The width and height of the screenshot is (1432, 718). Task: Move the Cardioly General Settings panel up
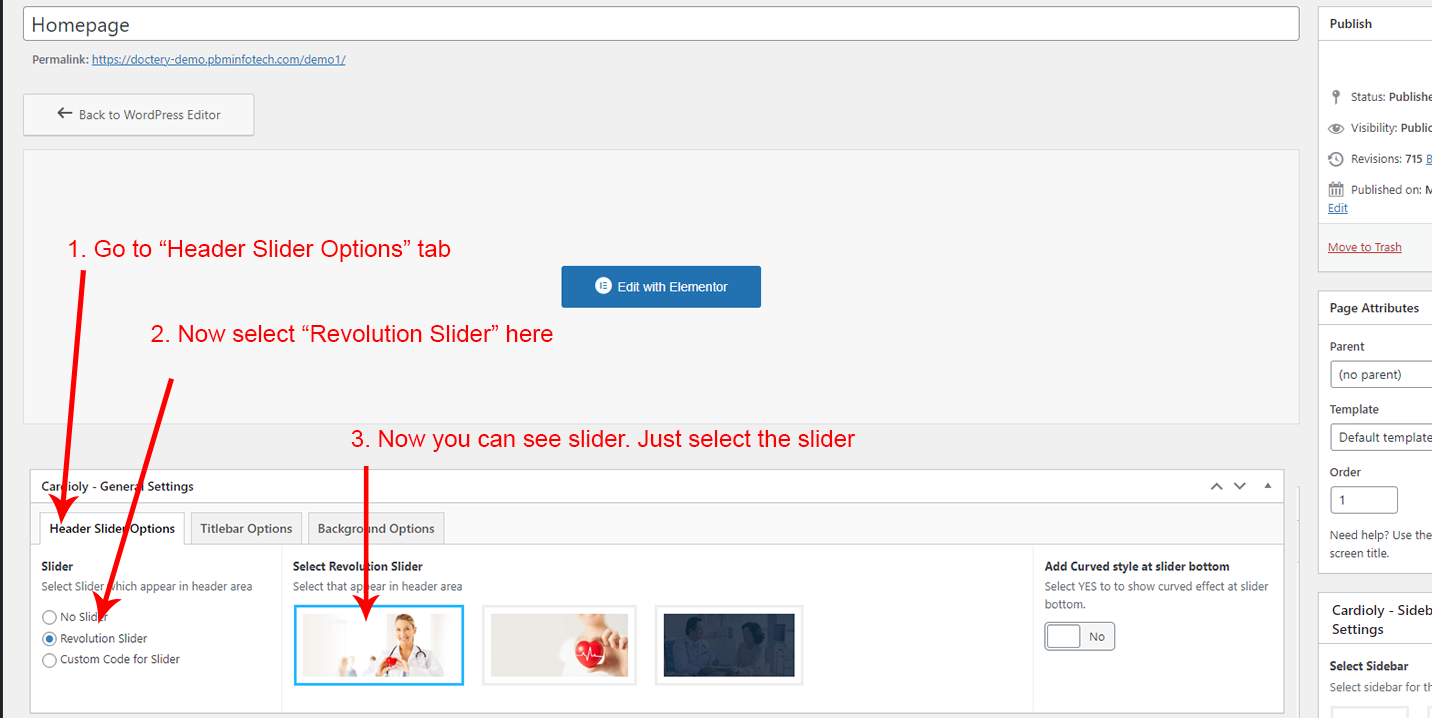coord(1216,486)
